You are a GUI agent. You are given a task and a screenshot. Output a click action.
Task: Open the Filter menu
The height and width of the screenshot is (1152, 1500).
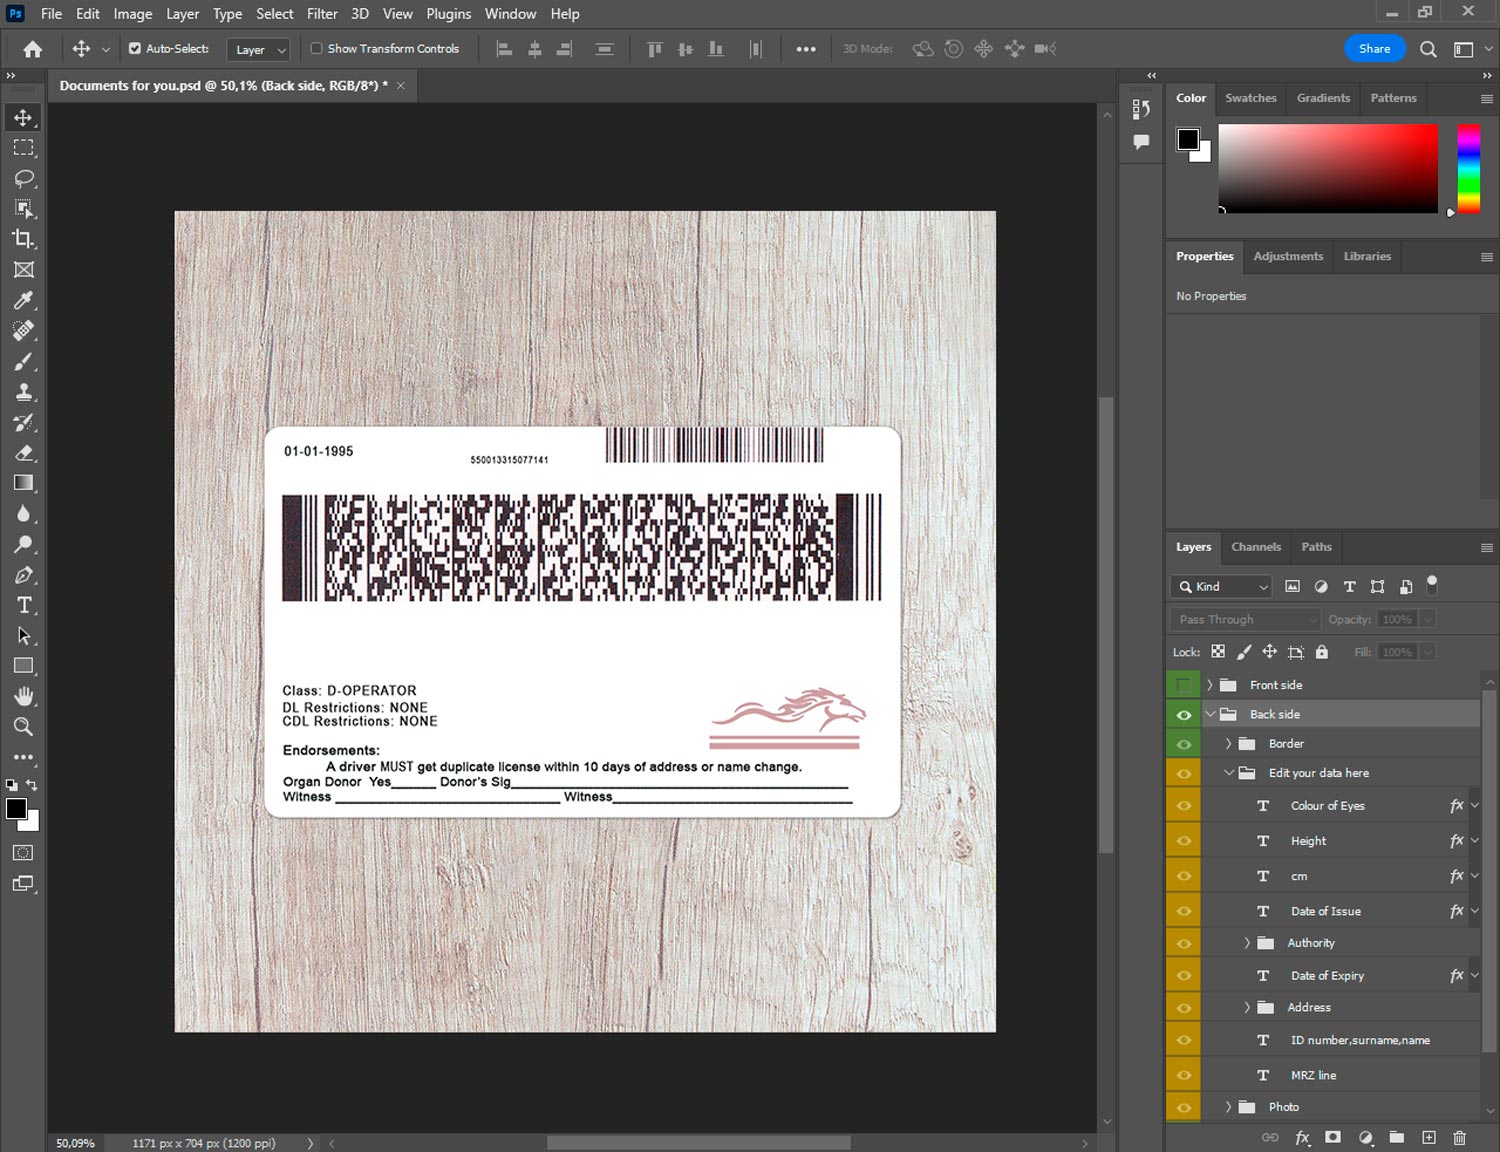tap(321, 14)
